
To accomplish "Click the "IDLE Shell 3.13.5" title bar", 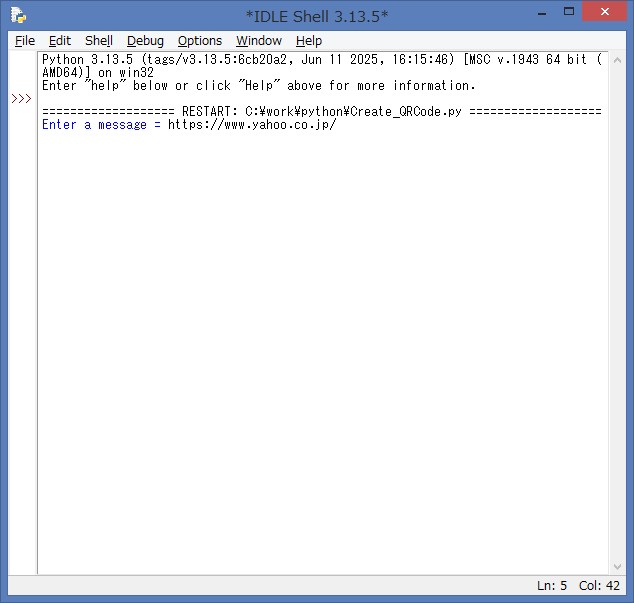I will click(316, 15).
